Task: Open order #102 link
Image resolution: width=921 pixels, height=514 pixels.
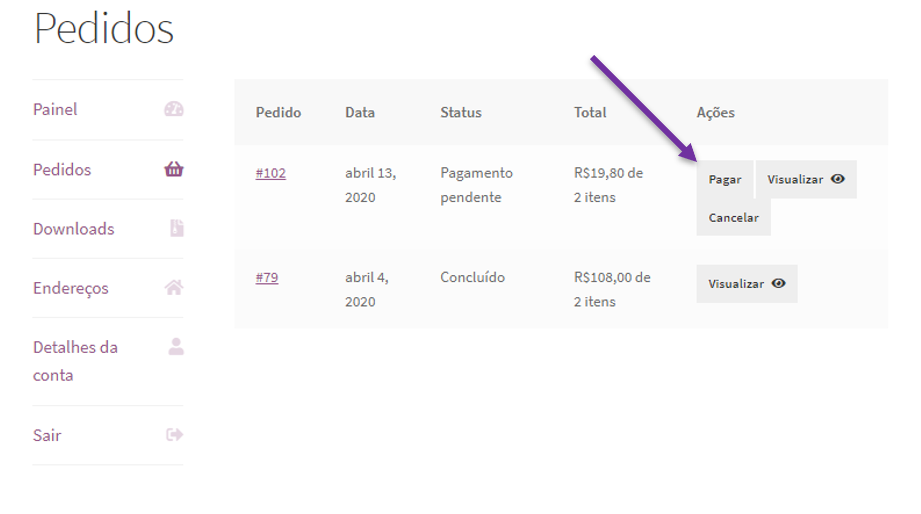Action: pos(270,173)
